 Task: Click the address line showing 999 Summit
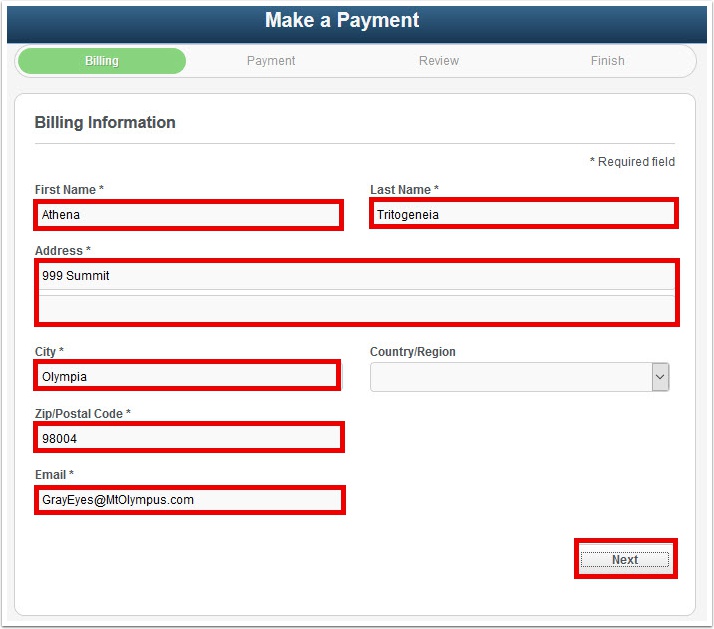tap(356, 276)
